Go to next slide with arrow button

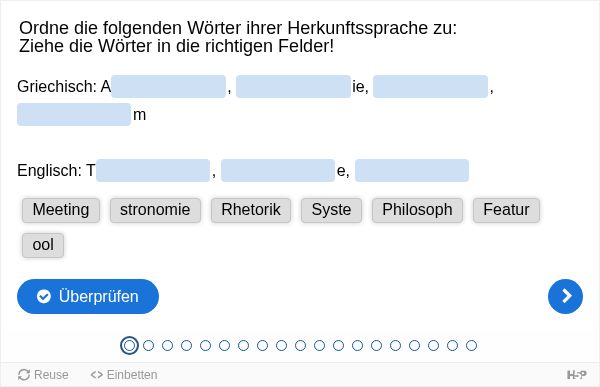coord(565,296)
